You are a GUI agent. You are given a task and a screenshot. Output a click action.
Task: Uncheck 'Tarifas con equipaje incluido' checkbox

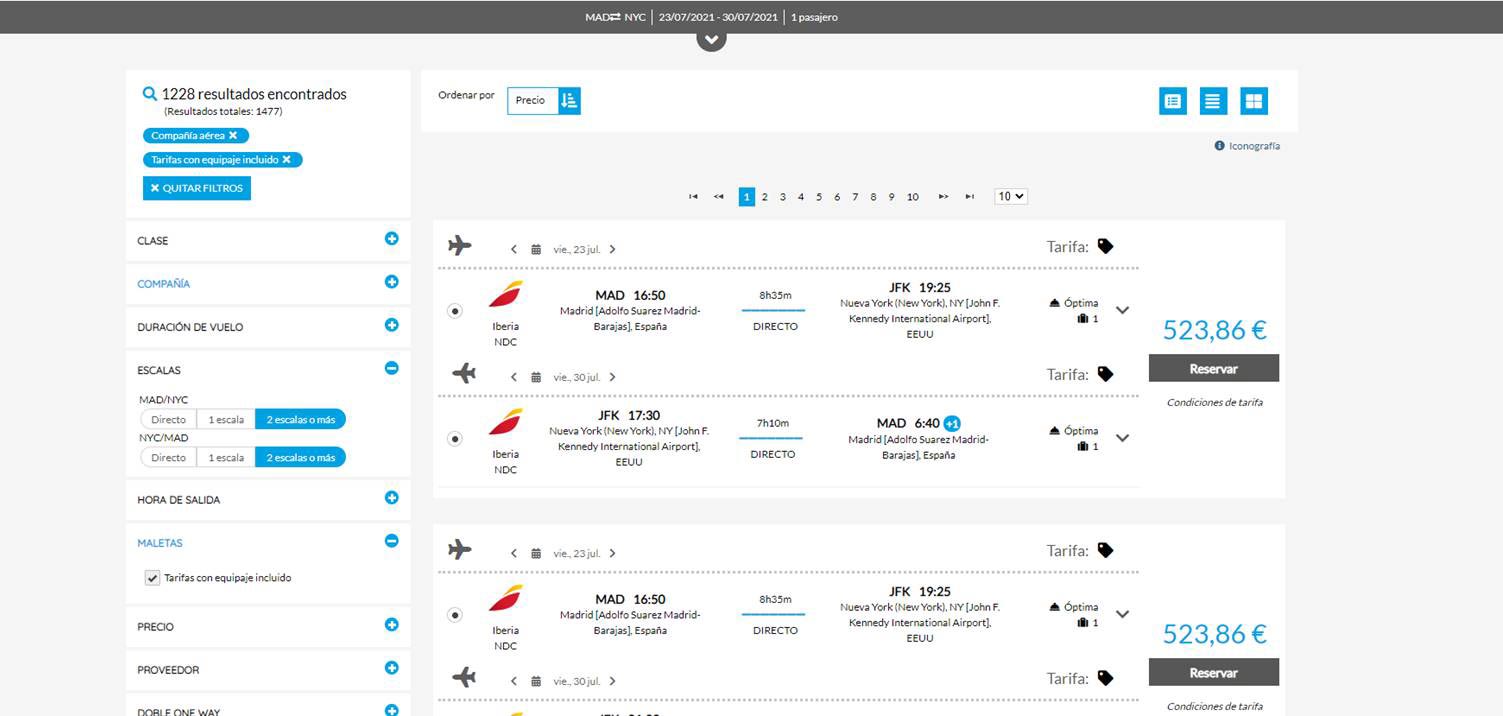point(153,578)
